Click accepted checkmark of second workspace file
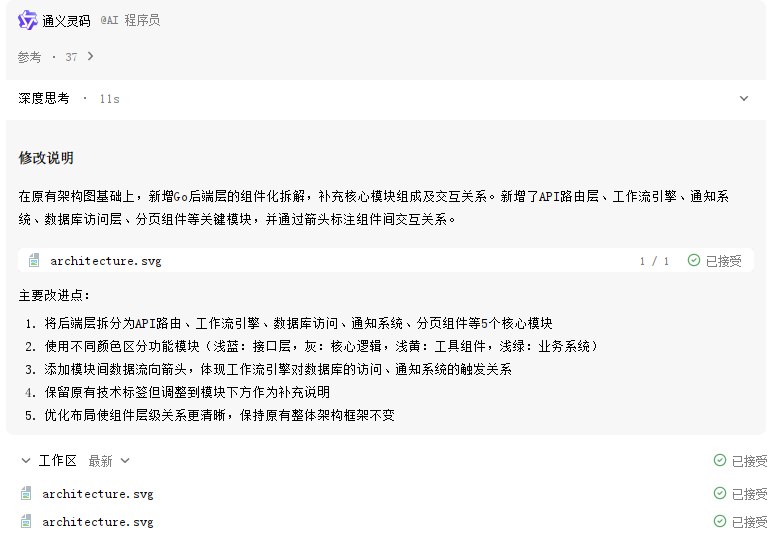 point(719,521)
